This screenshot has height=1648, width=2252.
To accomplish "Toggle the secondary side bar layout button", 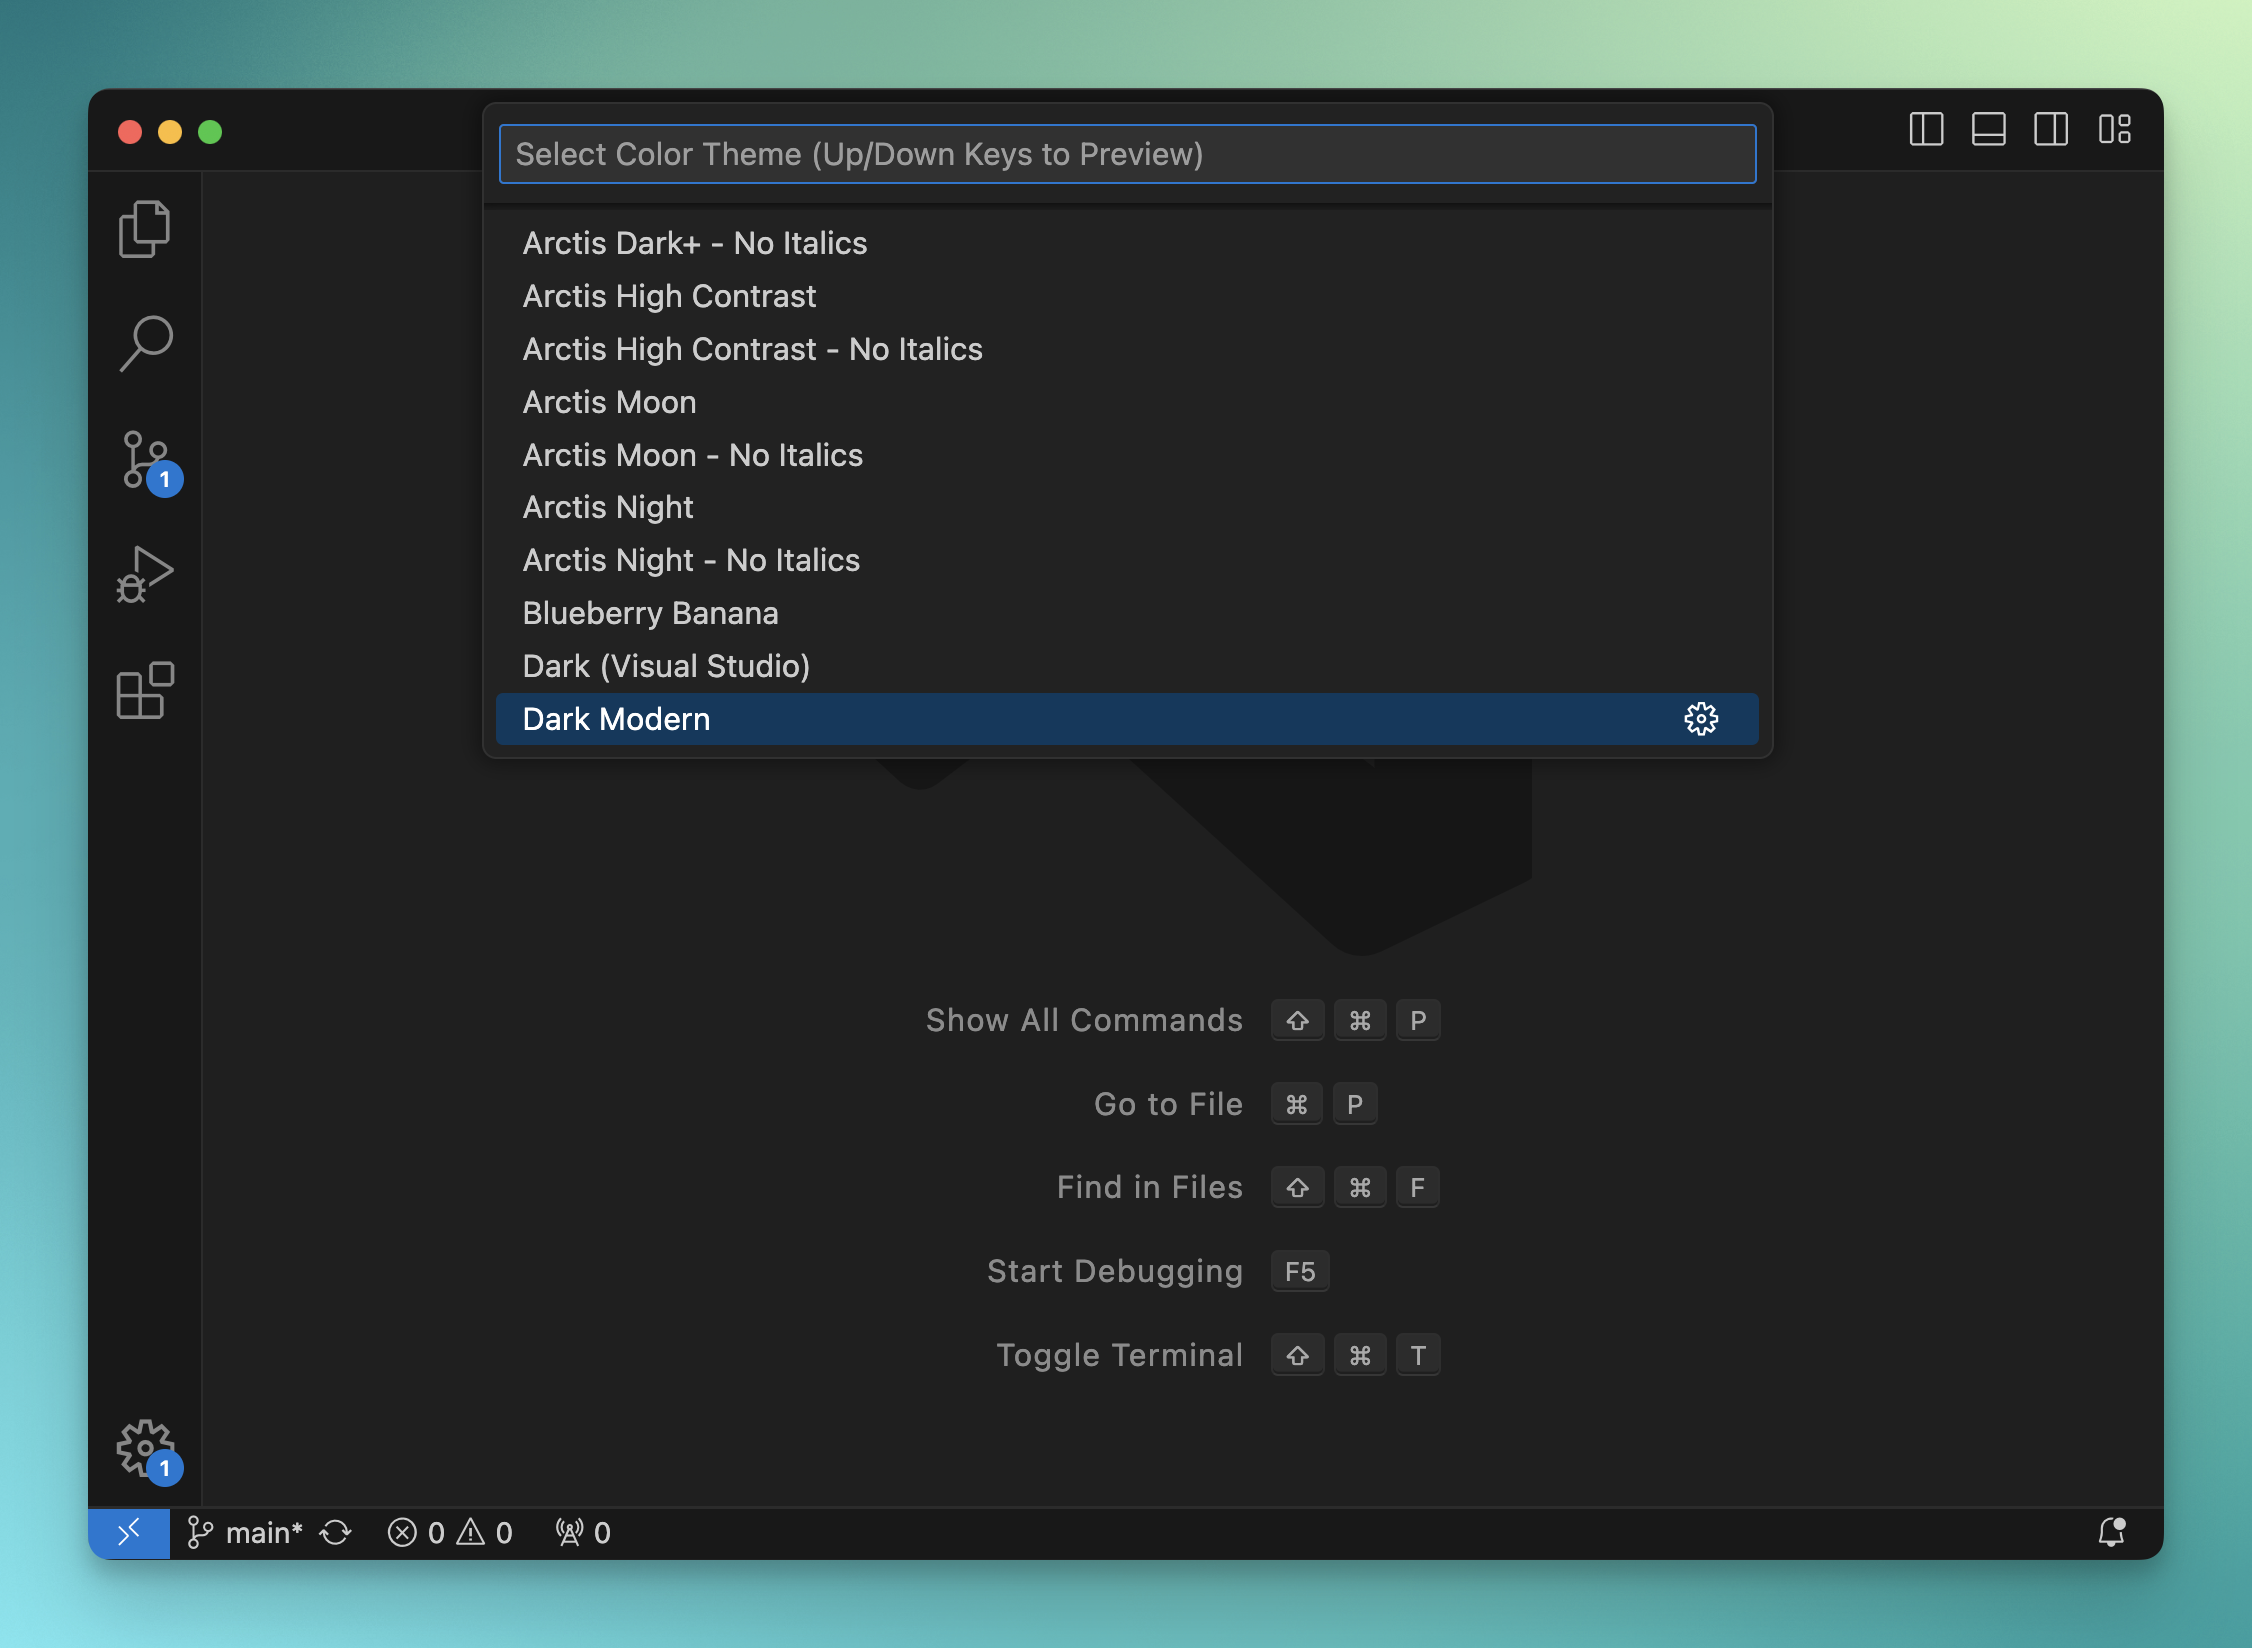I will point(2050,130).
